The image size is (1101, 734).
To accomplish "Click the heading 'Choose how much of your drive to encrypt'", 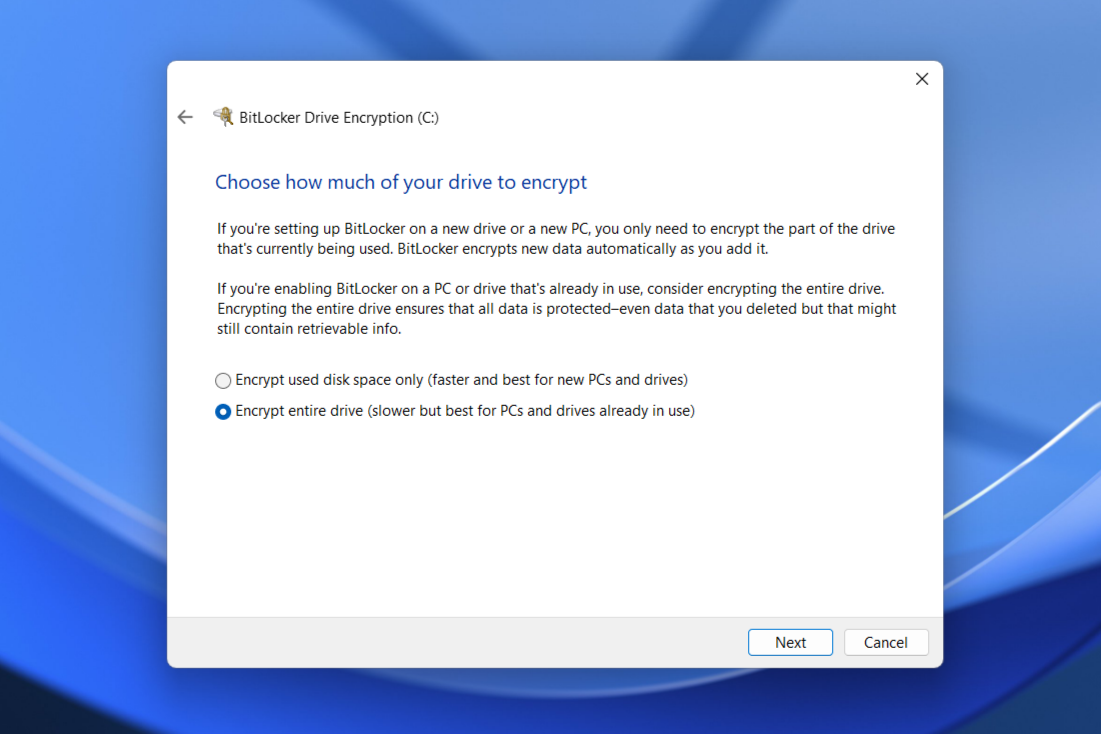I will [401, 182].
